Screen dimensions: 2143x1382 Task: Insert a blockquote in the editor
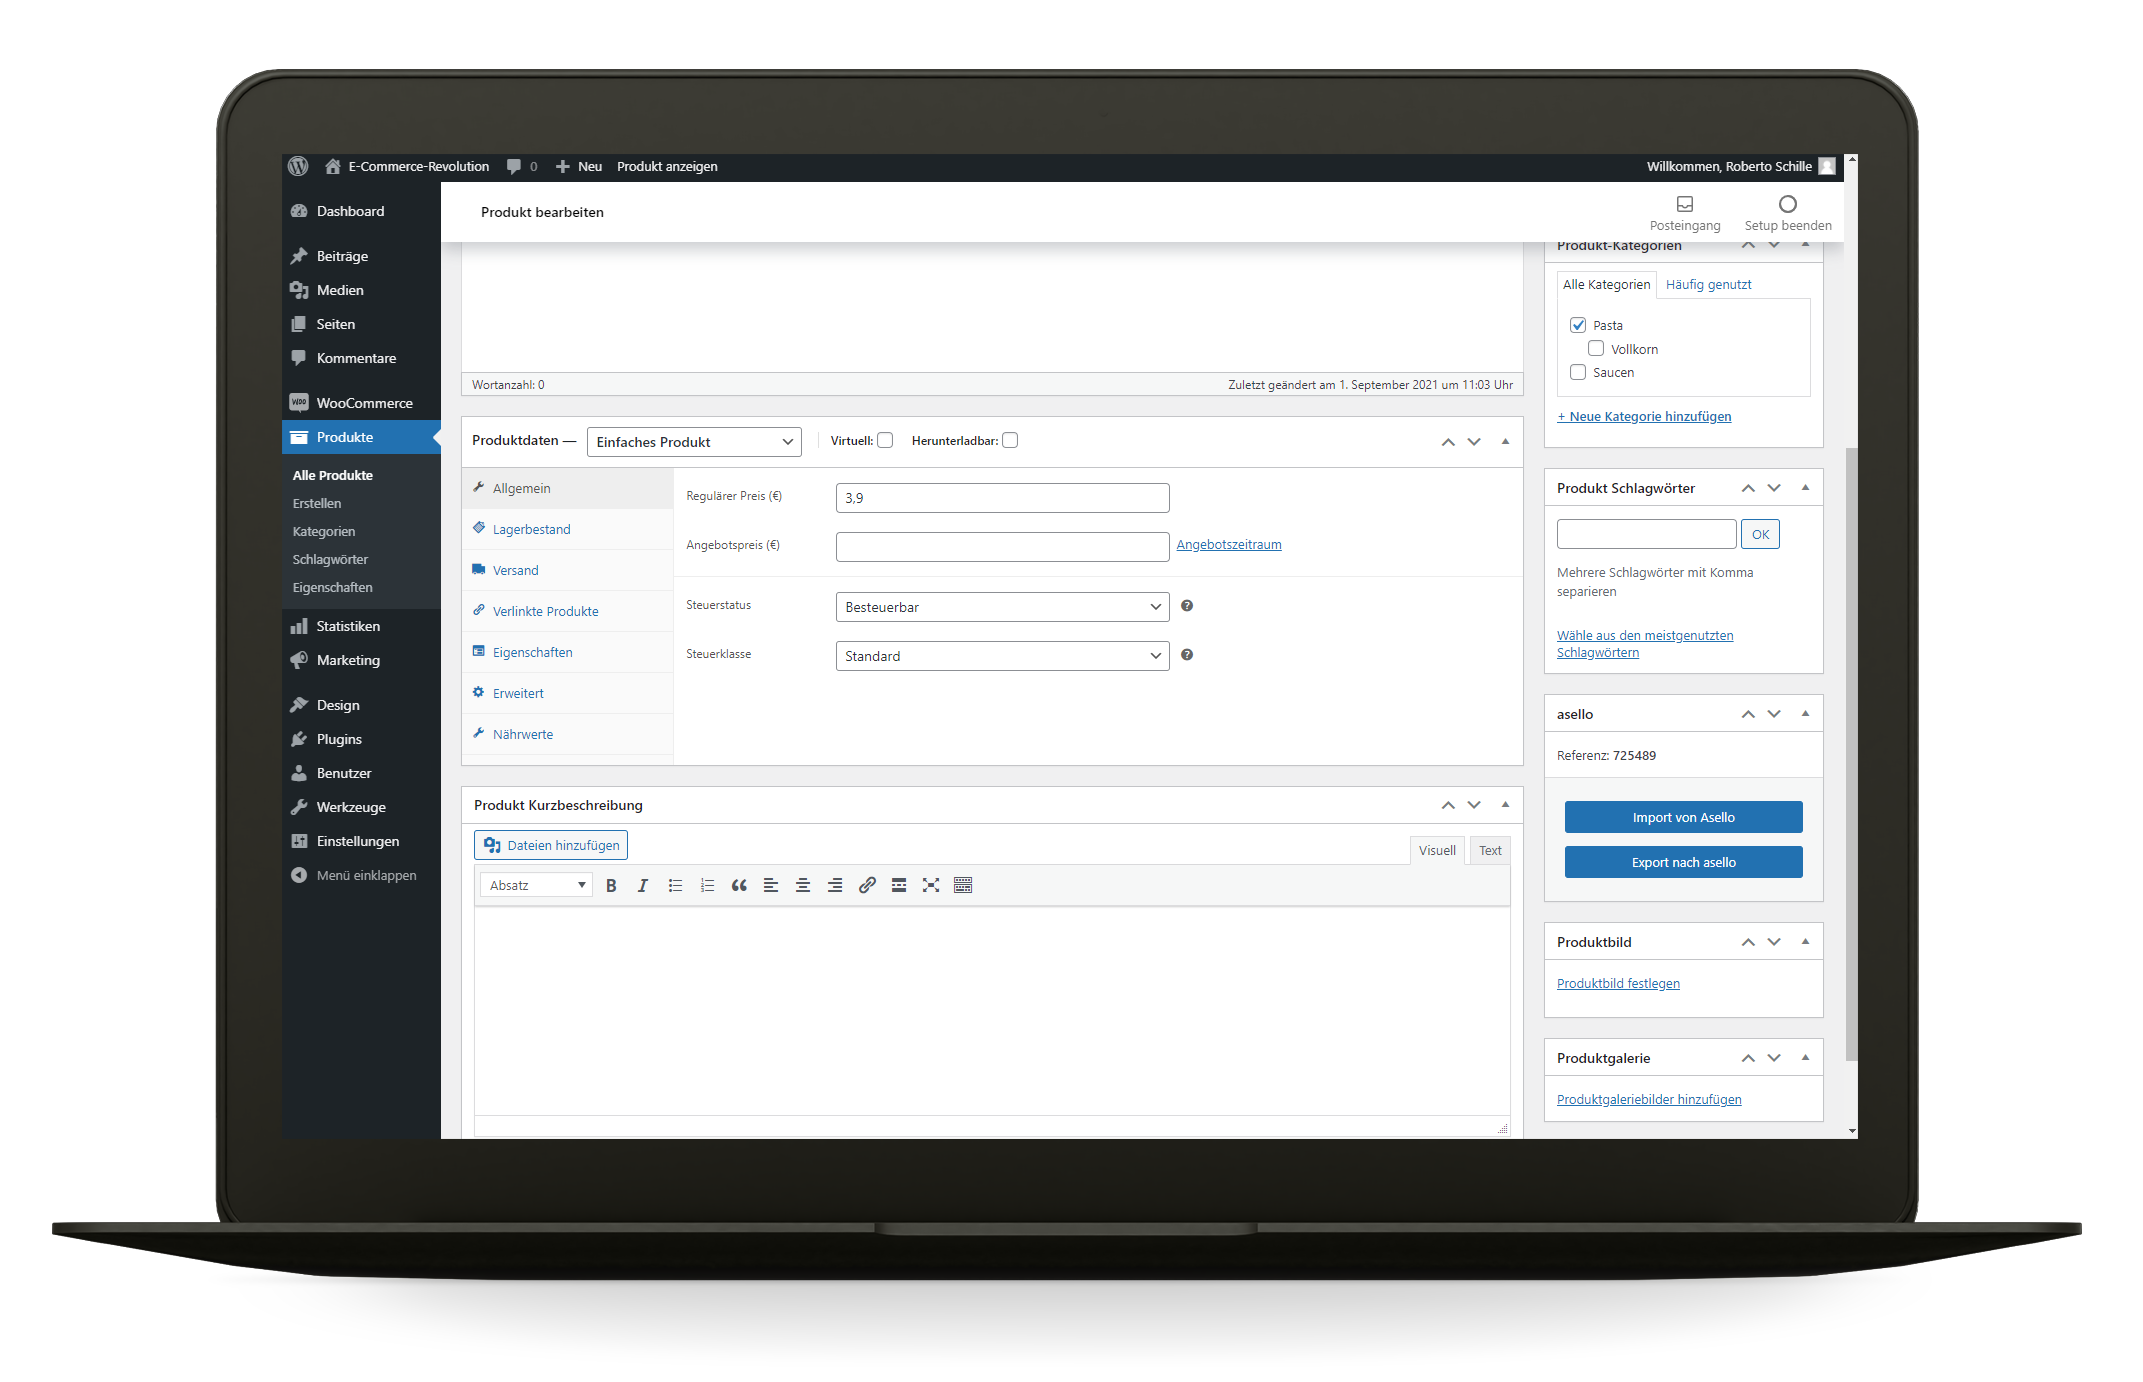tap(739, 885)
